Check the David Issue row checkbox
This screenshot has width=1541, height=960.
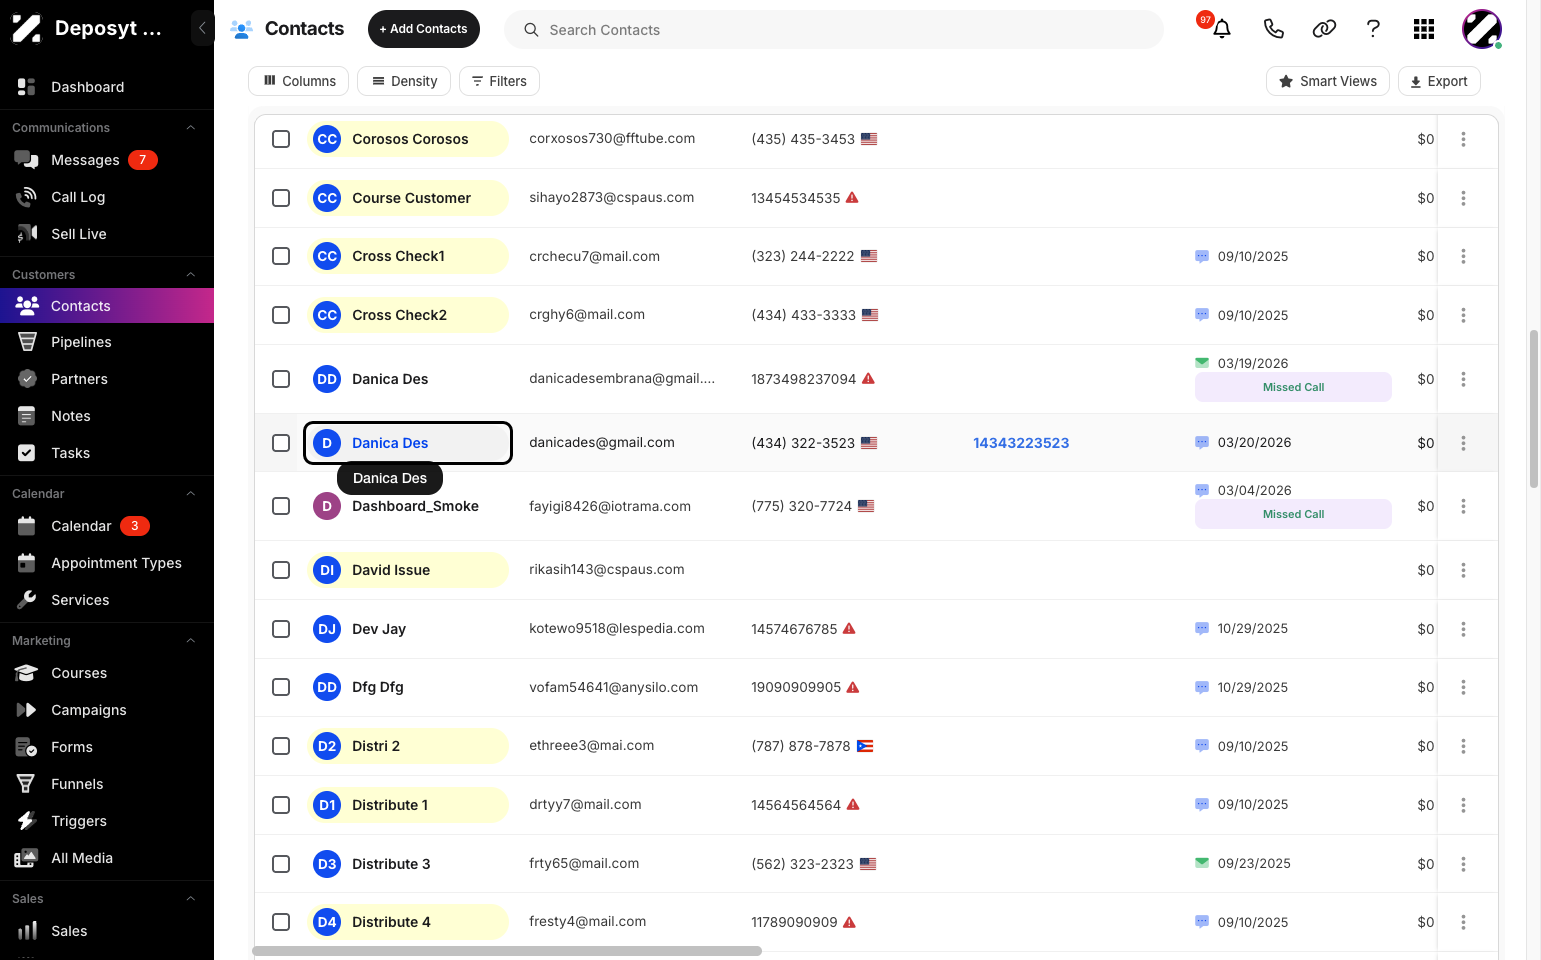click(281, 570)
